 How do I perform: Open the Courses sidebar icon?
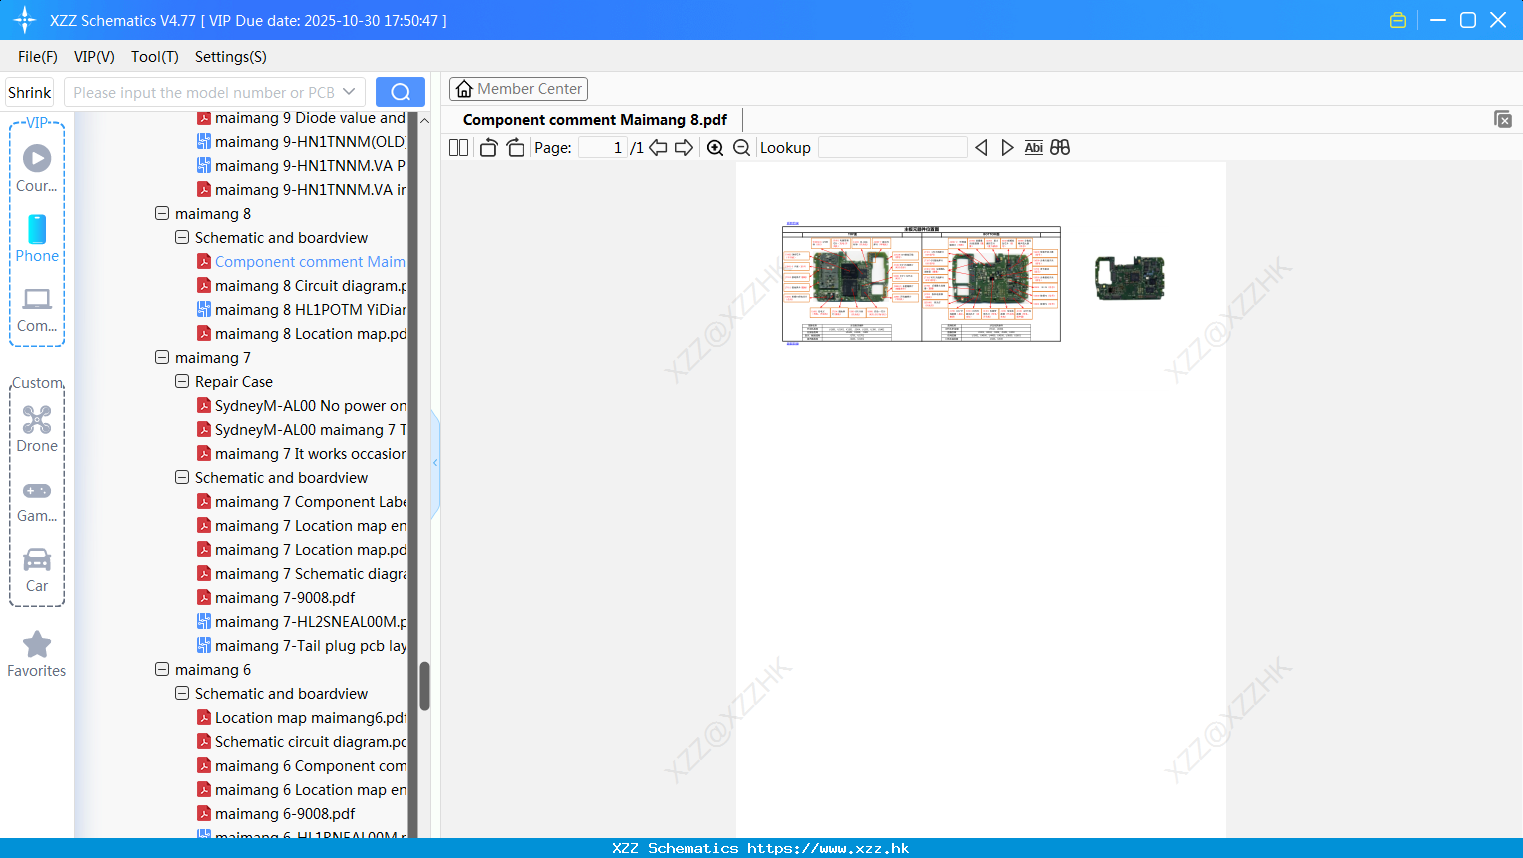(x=37, y=158)
